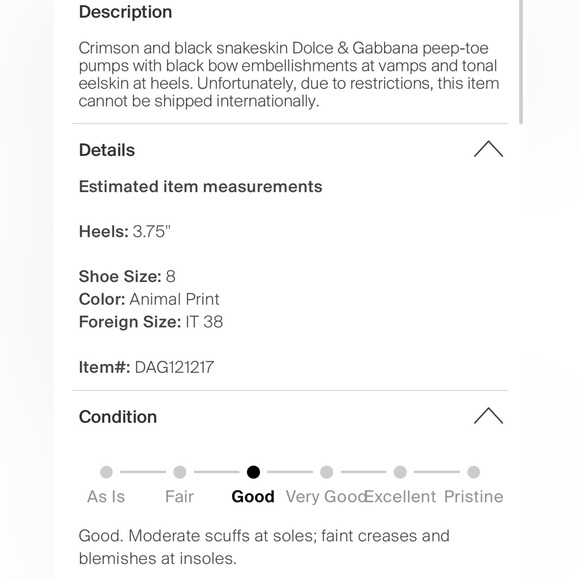
Task: Click the Very Good condition dot
Action: (x=327, y=472)
